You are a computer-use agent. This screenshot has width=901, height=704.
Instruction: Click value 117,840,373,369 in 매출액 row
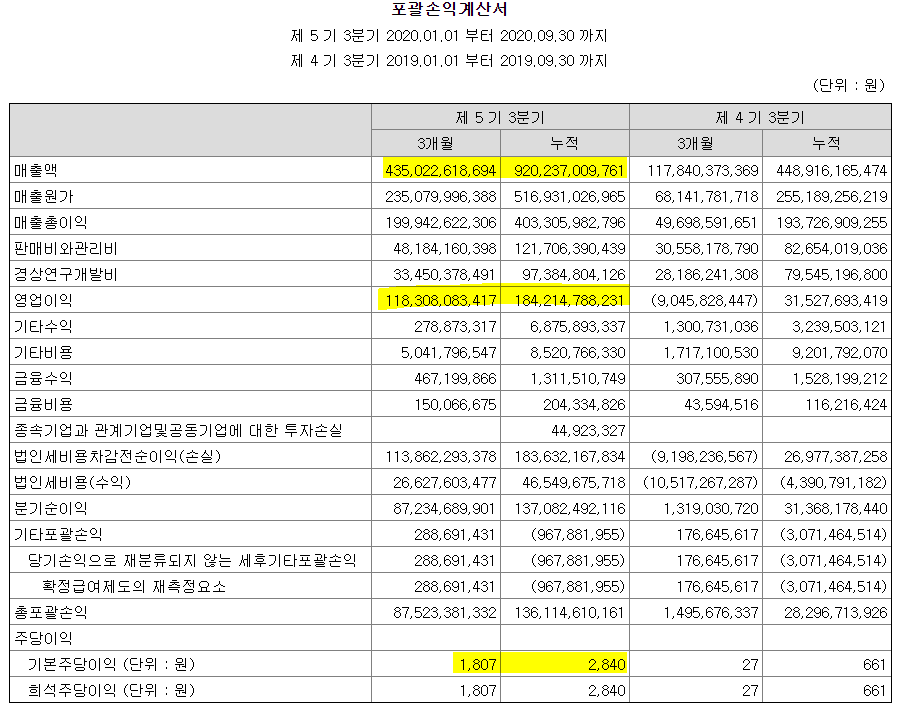(703, 171)
